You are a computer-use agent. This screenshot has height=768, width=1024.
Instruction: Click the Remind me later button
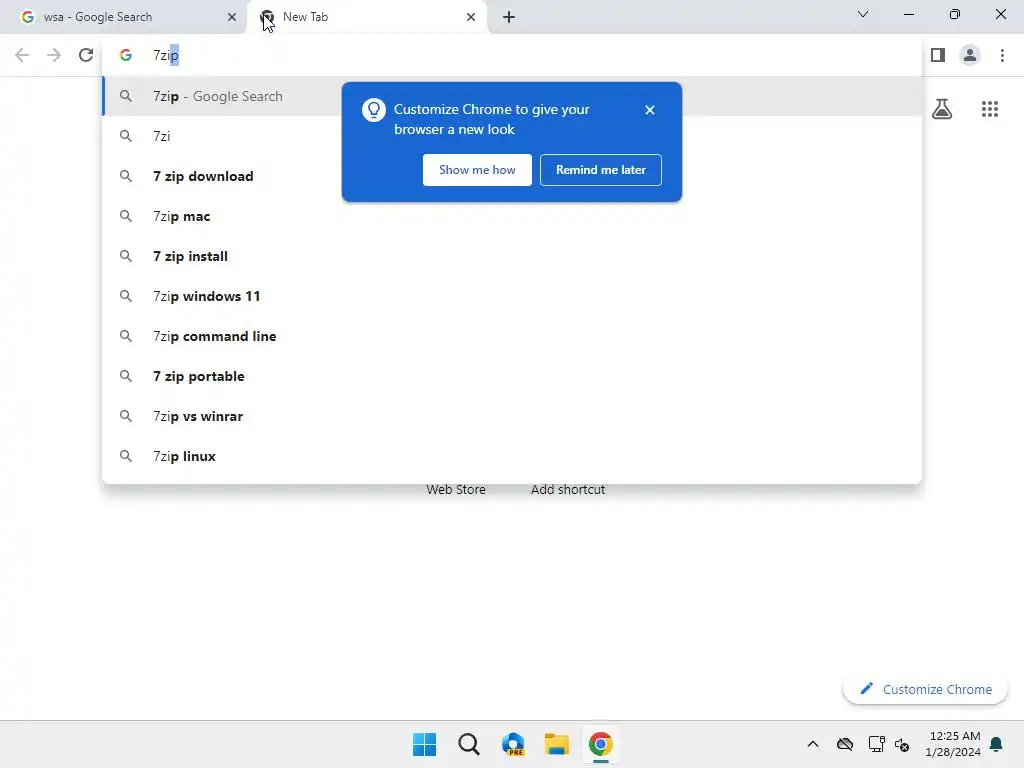pos(601,170)
